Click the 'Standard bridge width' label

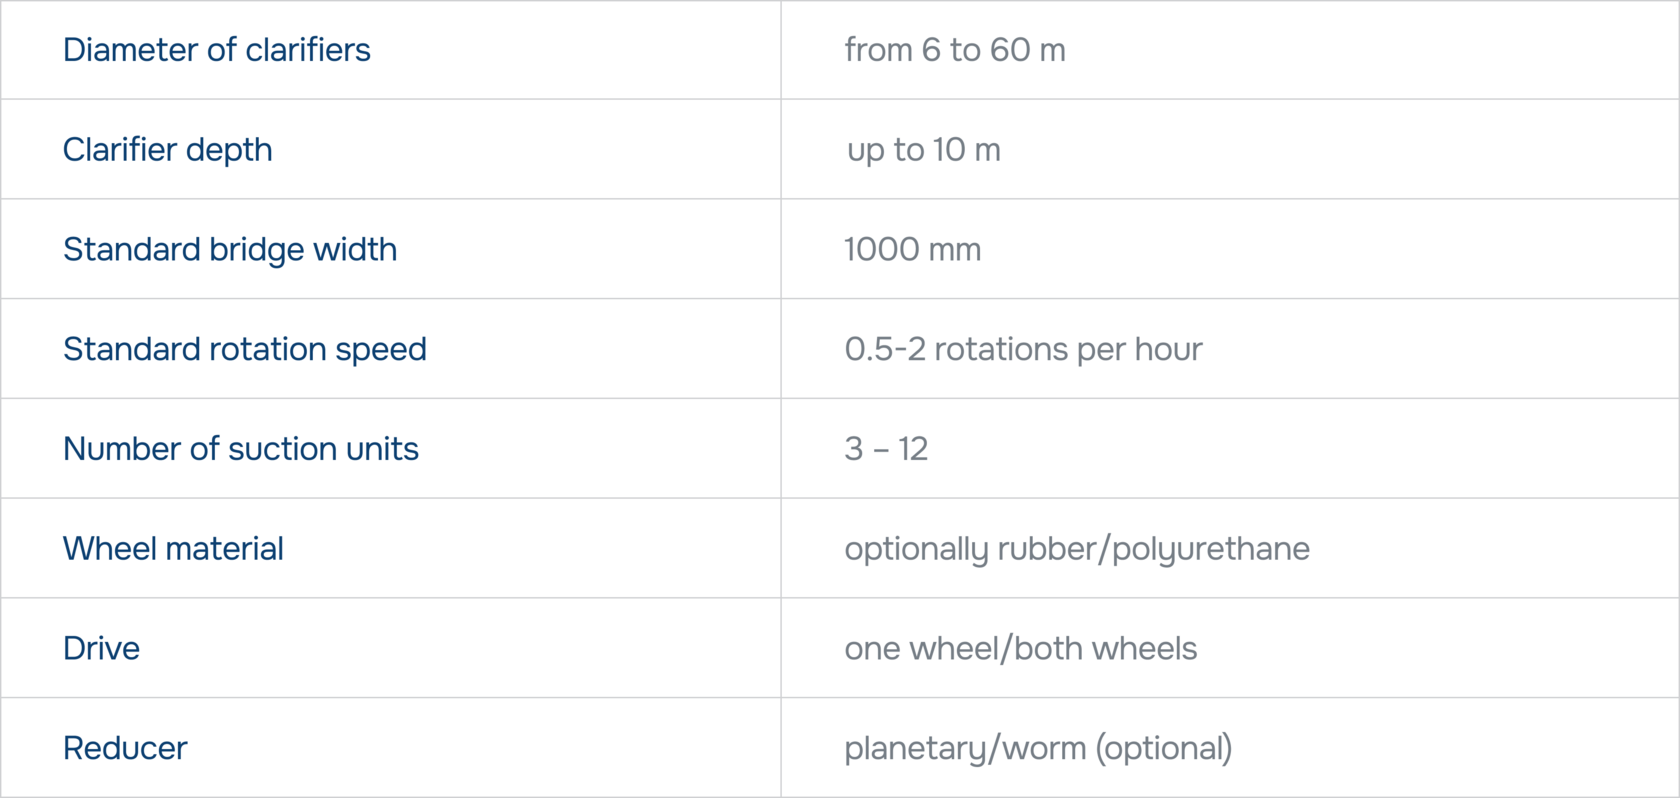(230, 249)
